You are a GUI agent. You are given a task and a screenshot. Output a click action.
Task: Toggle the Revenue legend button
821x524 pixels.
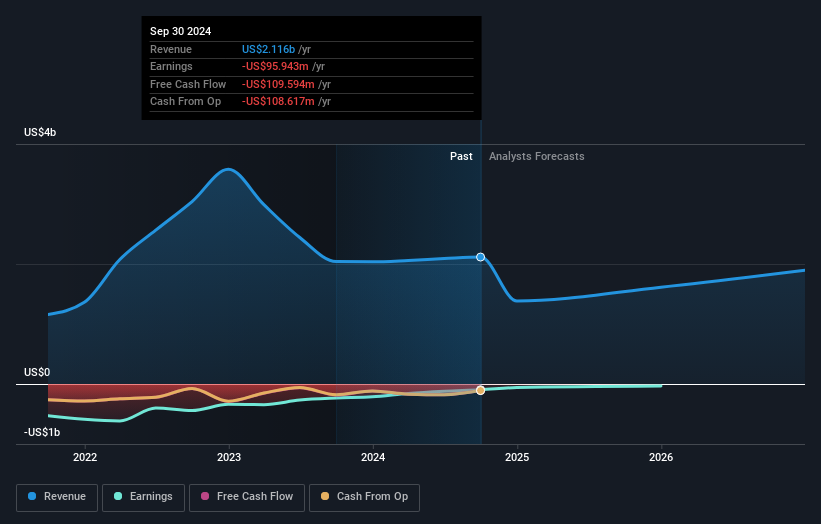(57, 497)
